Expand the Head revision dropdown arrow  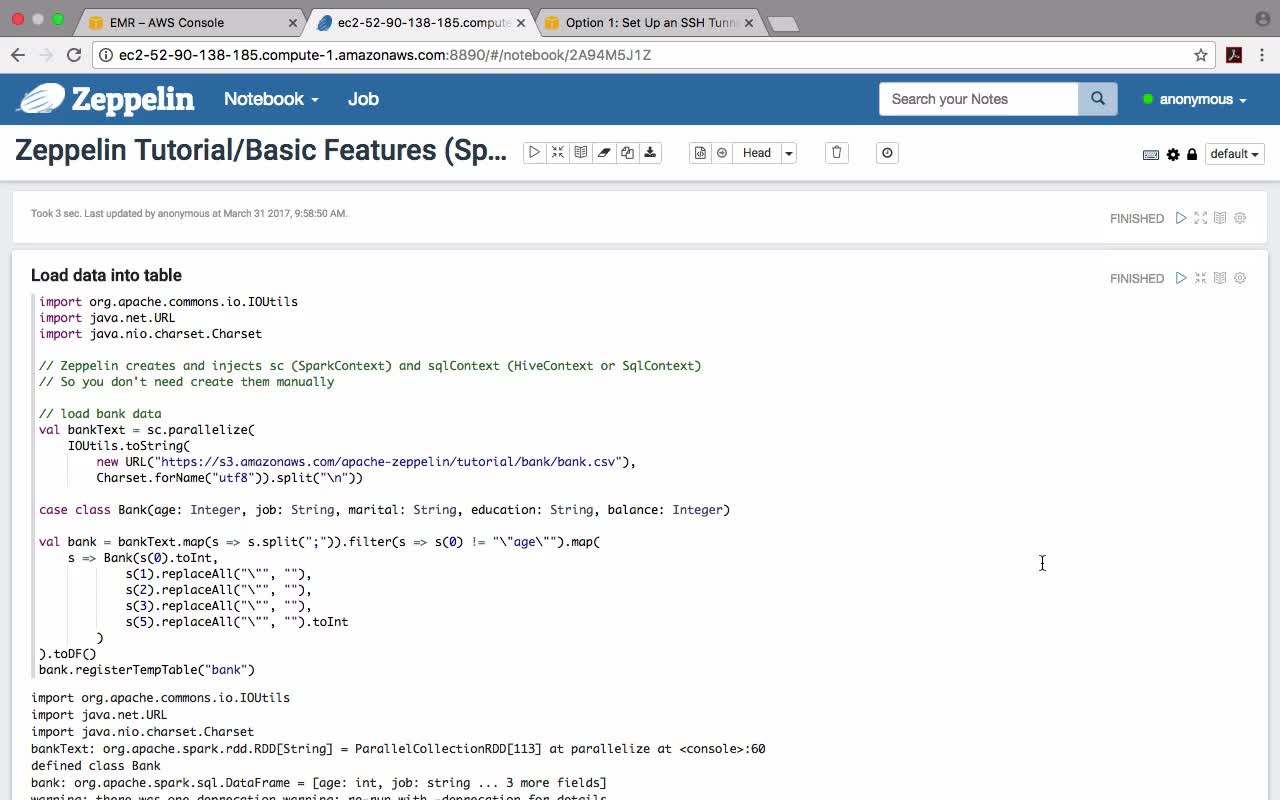789,153
